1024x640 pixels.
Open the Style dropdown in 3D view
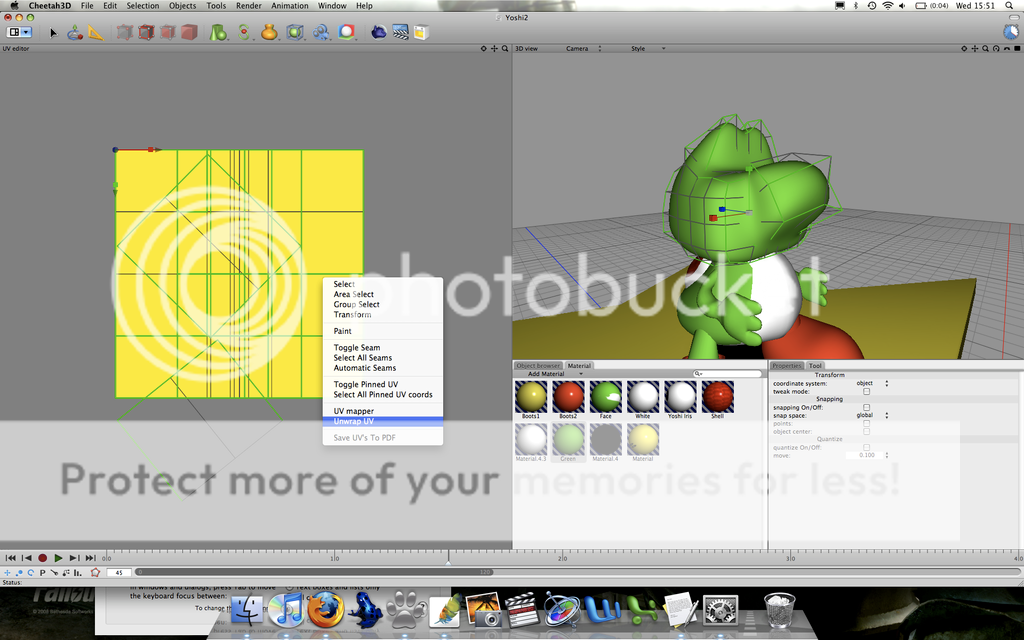648,48
